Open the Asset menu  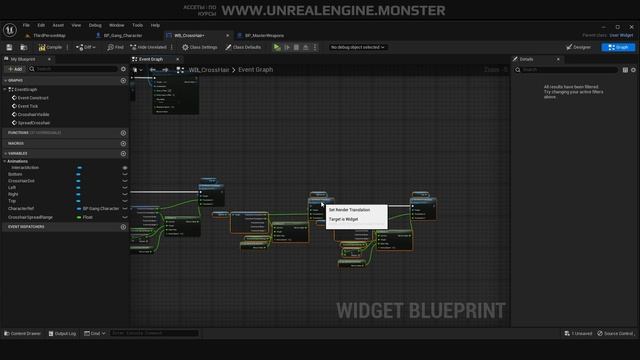click(58, 25)
